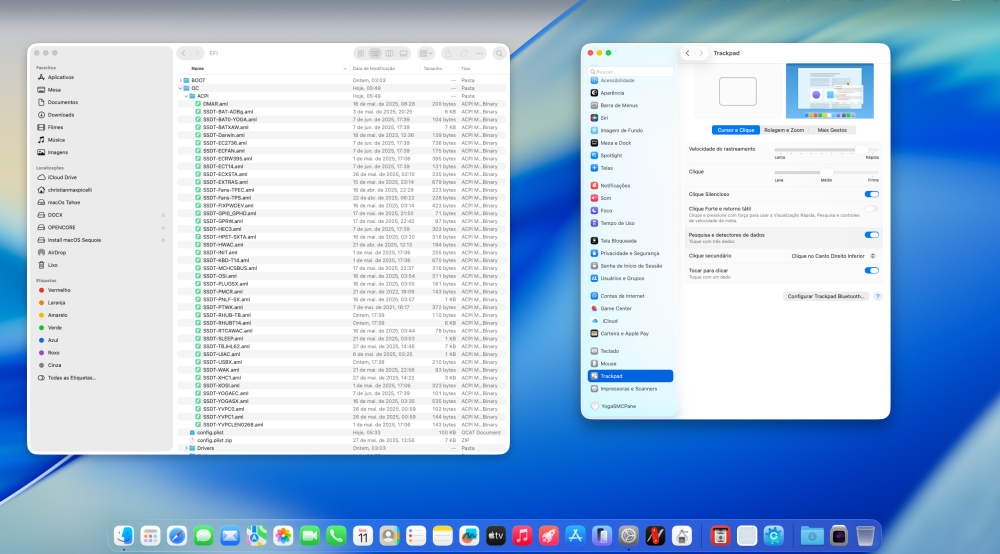
Task: Open the help question mark button
Action: [878, 296]
